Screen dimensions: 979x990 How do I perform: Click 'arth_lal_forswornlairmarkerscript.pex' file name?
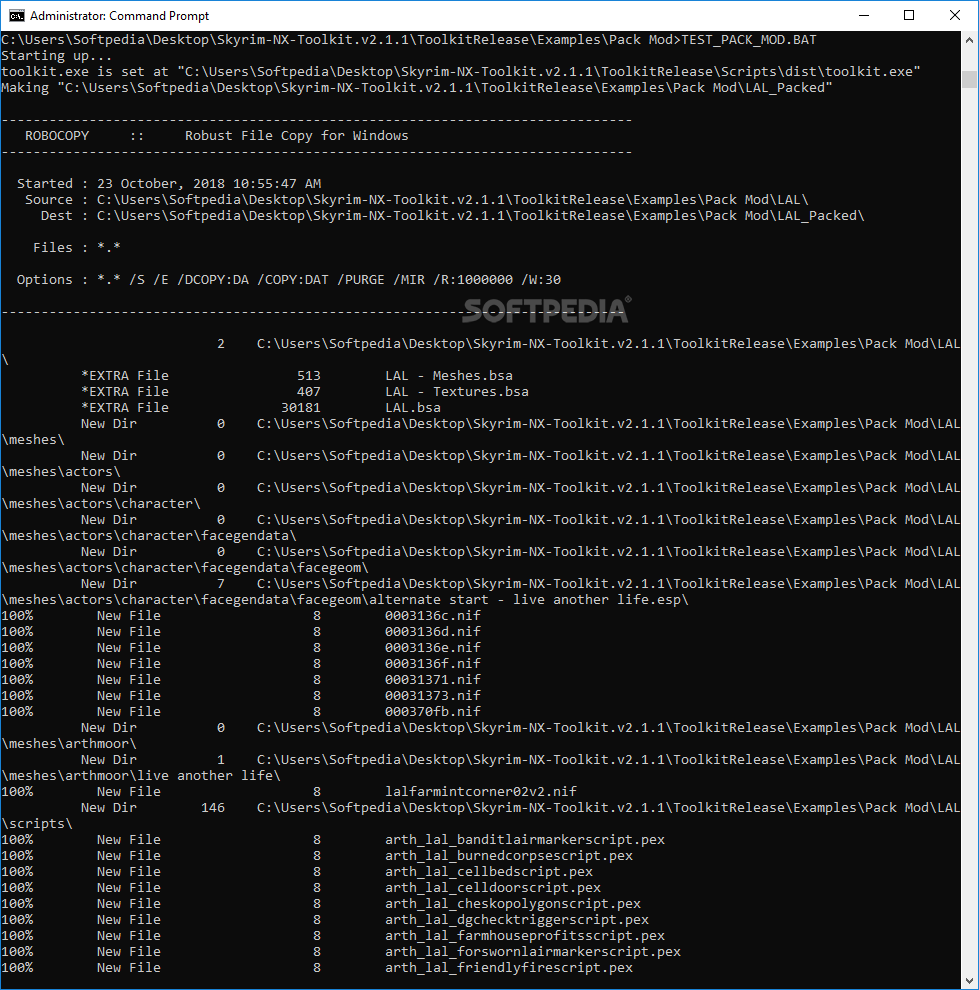click(x=533, y=952)
